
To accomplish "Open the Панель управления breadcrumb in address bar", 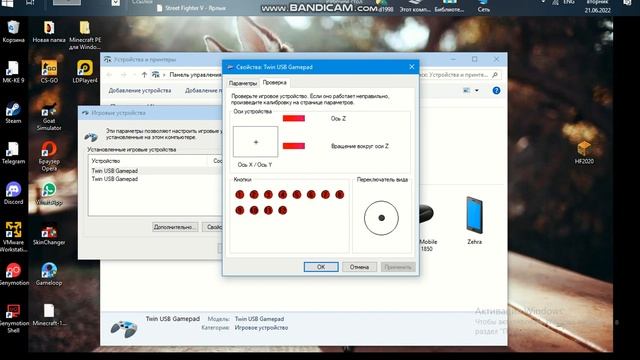I will pos(195,75).
